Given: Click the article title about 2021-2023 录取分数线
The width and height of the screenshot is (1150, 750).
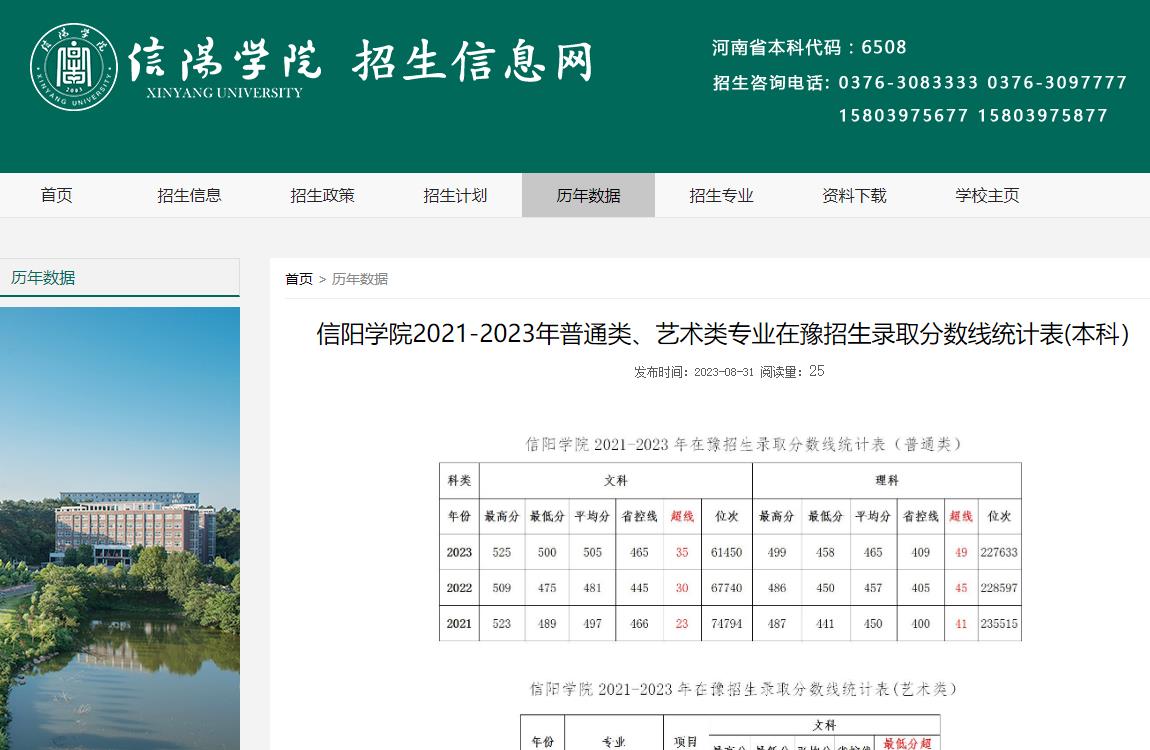Looking at the screenshot, I should click(x=722, y=334).
